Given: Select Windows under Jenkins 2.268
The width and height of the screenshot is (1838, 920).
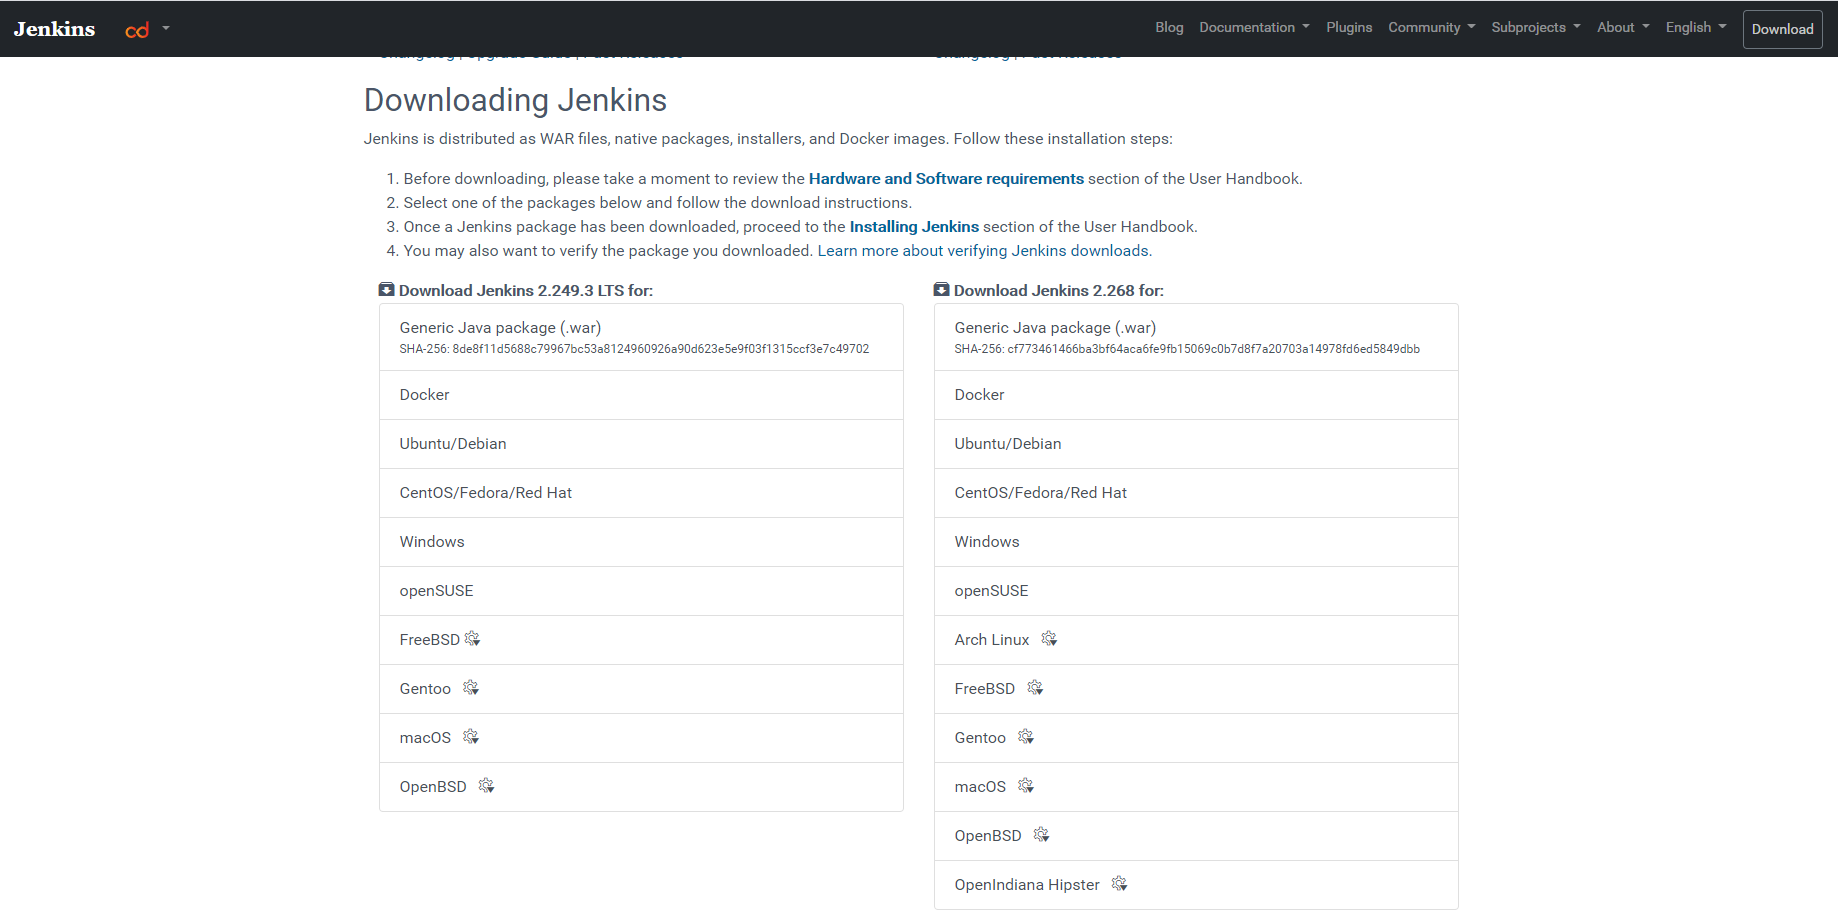Looking at the screenshot, I should coord(1196,542).
